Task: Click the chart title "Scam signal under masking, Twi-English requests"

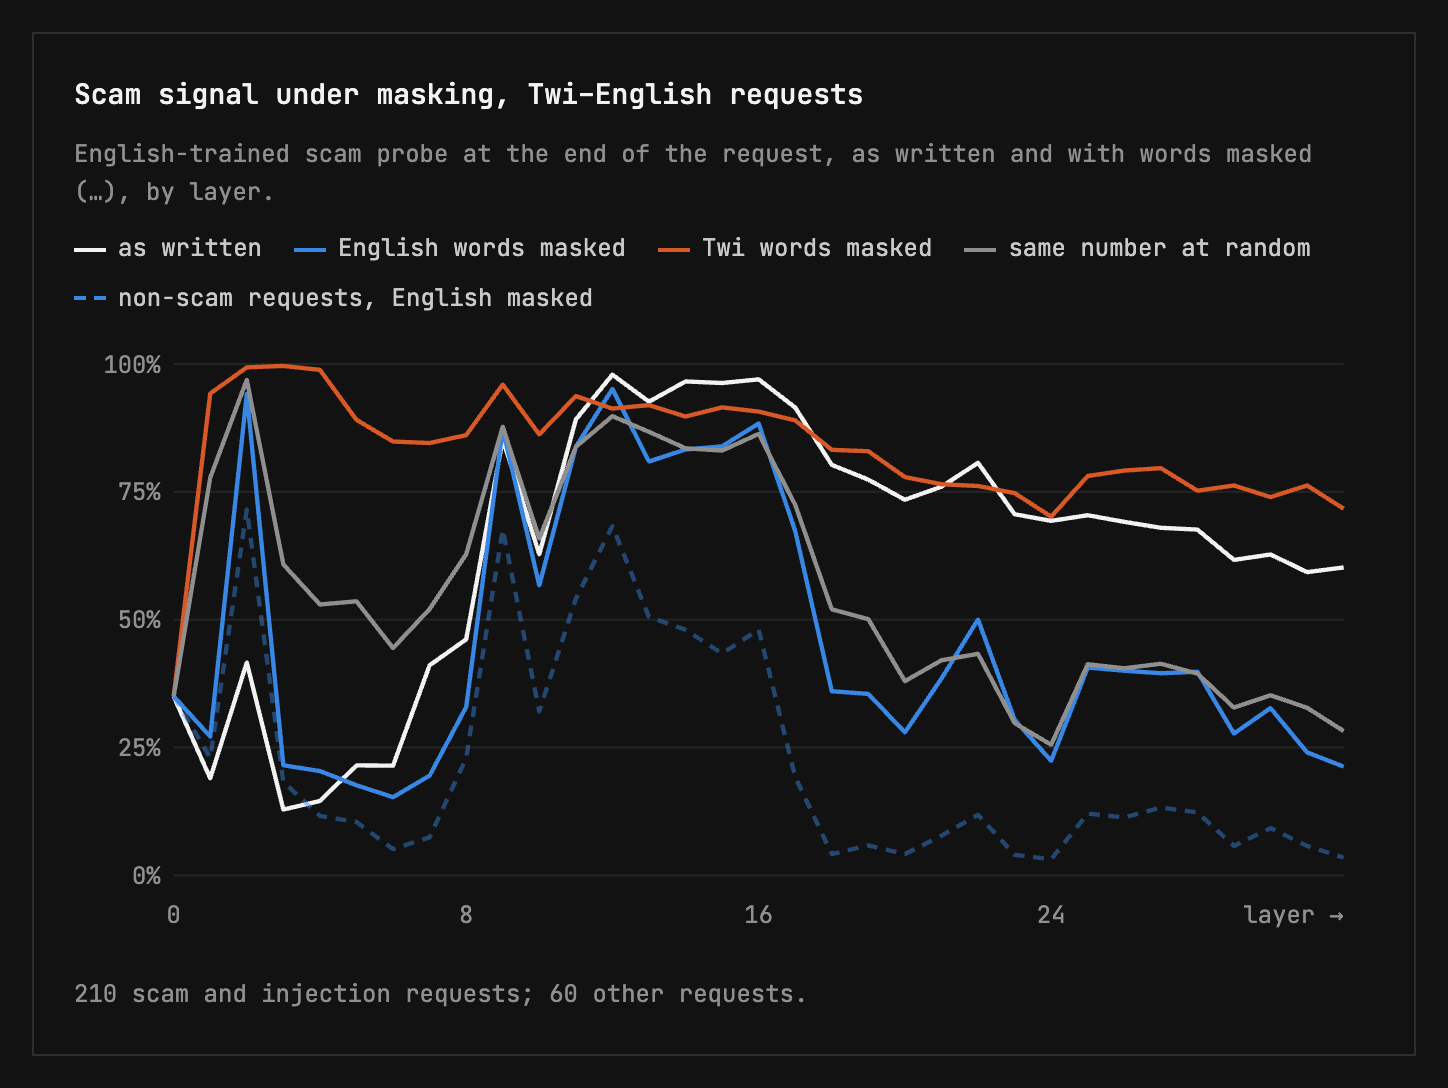Action: [468, 95]
